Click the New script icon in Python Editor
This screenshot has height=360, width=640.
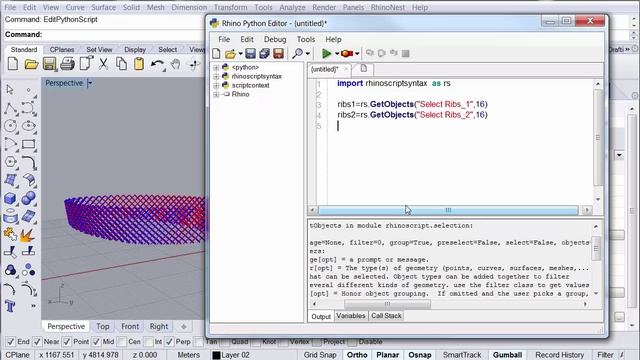pos(216,53)
